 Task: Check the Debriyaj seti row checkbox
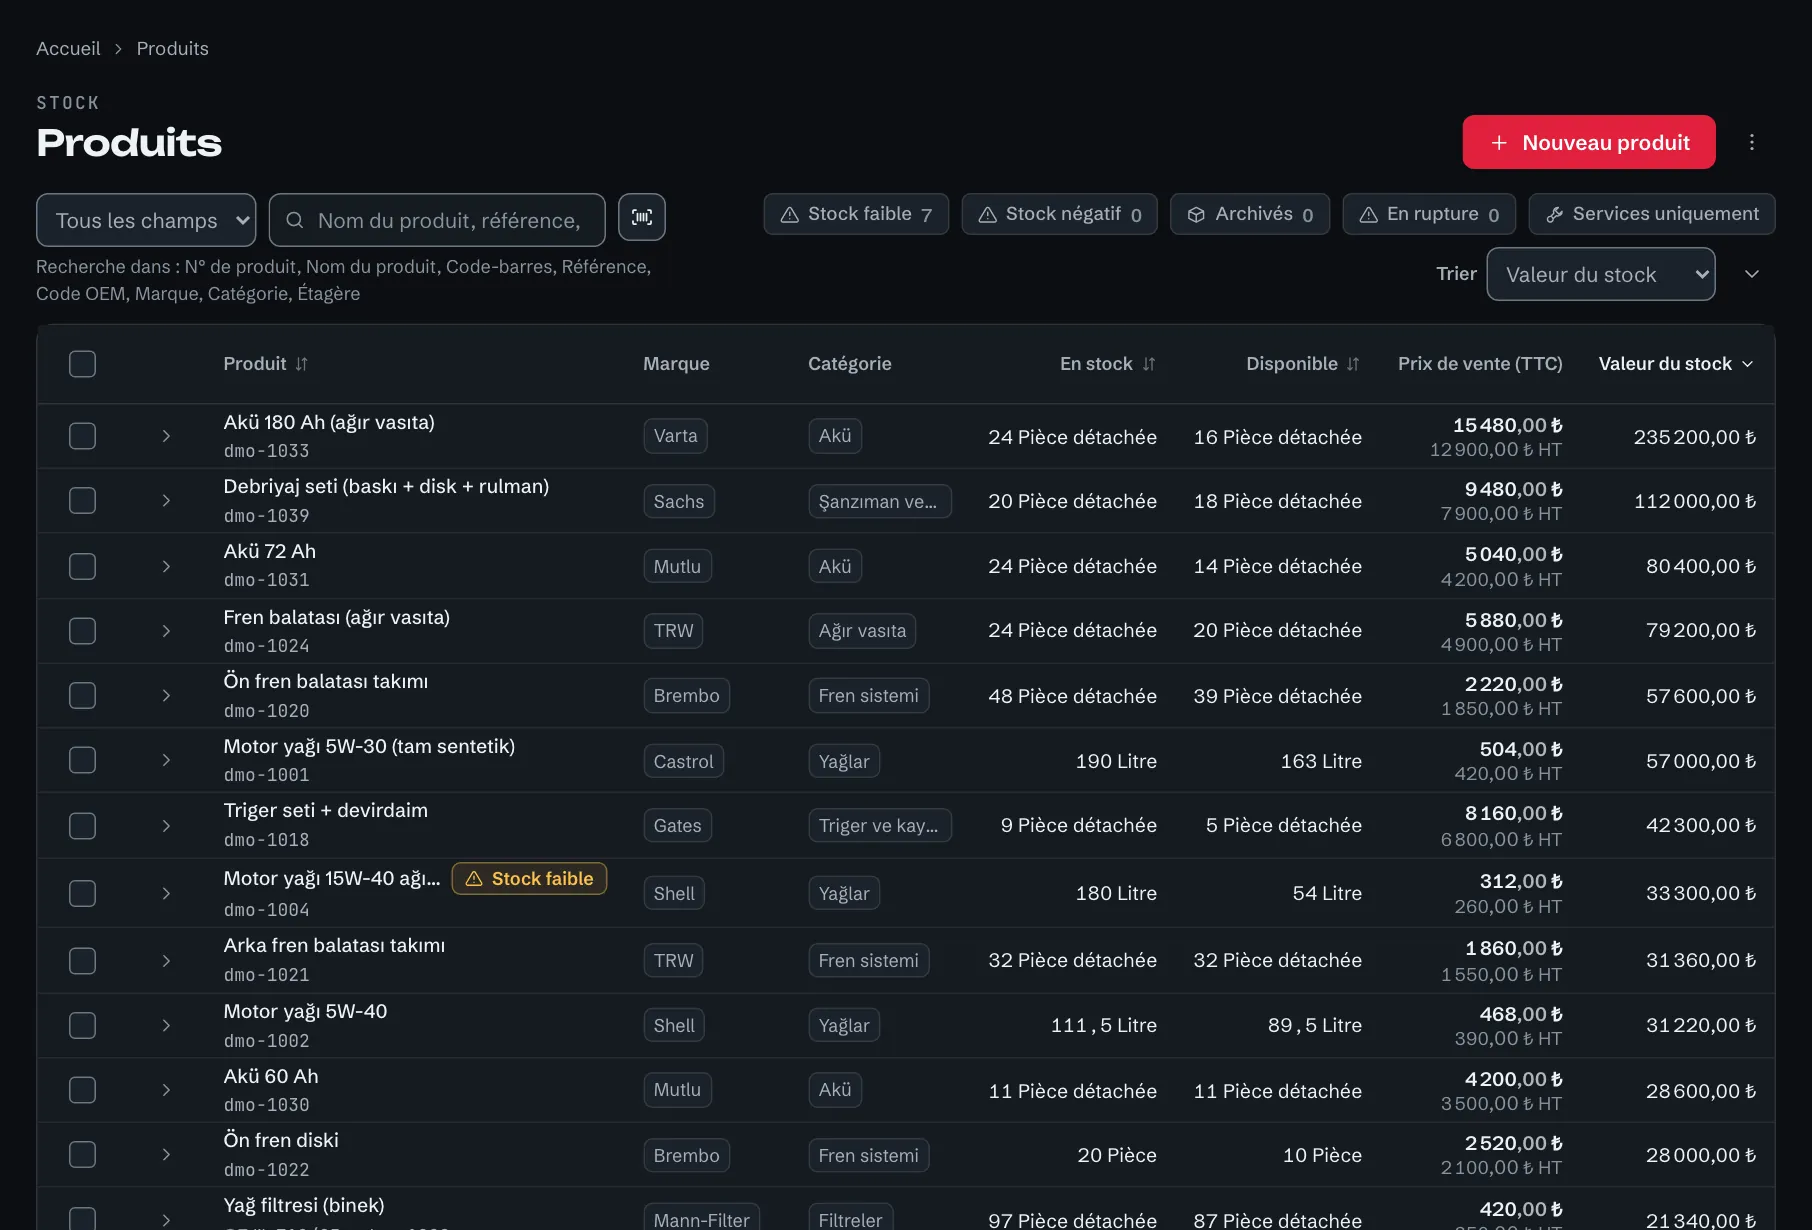(x=82, y=500)
